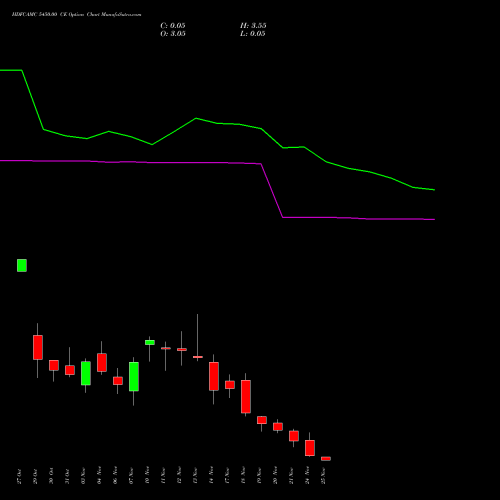This screenshot has height=500, width=500.
Task: Click the '31 Oct' date label
Action: (67, 476)
